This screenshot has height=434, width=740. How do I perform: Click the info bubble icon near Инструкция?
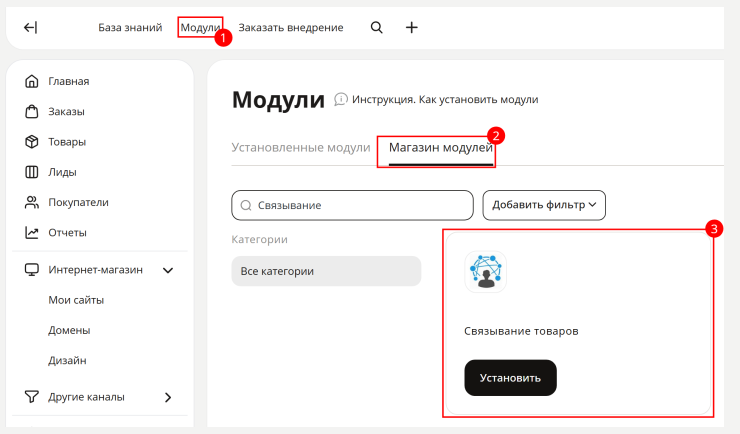pyautogui.click(x=341, y=99)
